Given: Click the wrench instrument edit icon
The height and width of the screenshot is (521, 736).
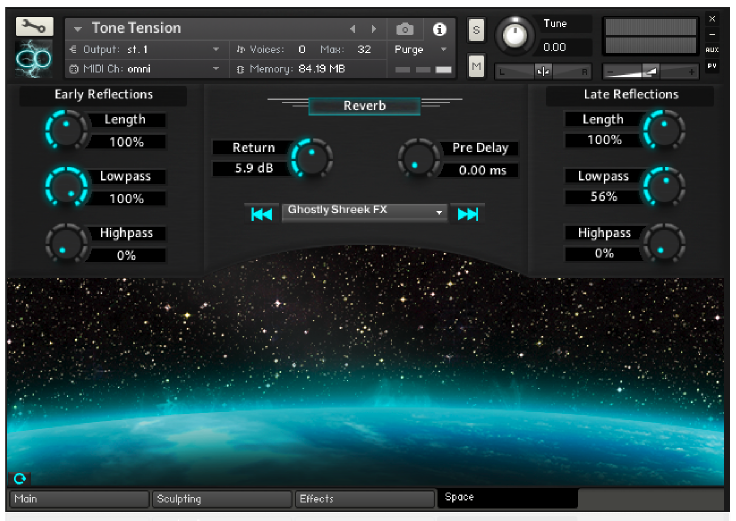Looking at the screenshot, I should [35, 27].
